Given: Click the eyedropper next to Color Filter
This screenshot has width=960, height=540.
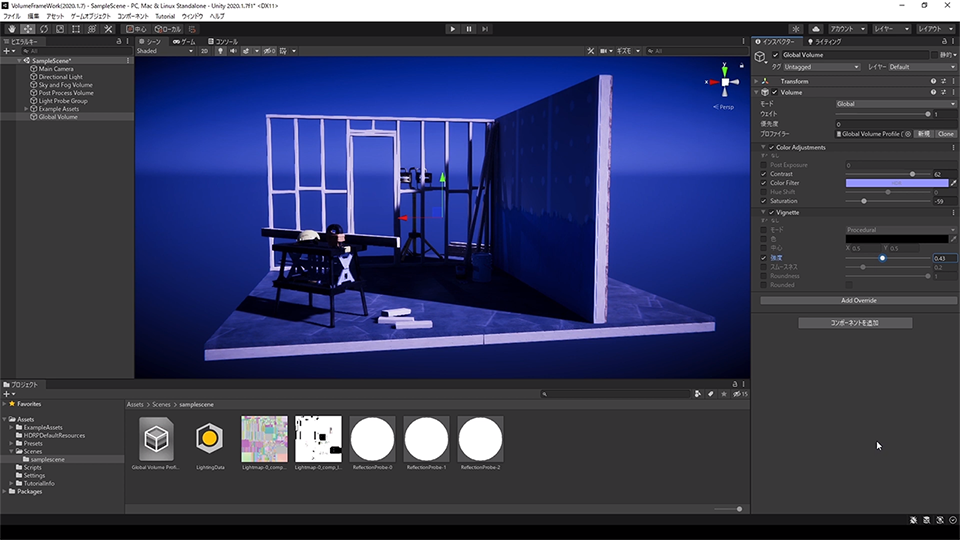Looking at the screenshot, I should [x=953, y=183].
